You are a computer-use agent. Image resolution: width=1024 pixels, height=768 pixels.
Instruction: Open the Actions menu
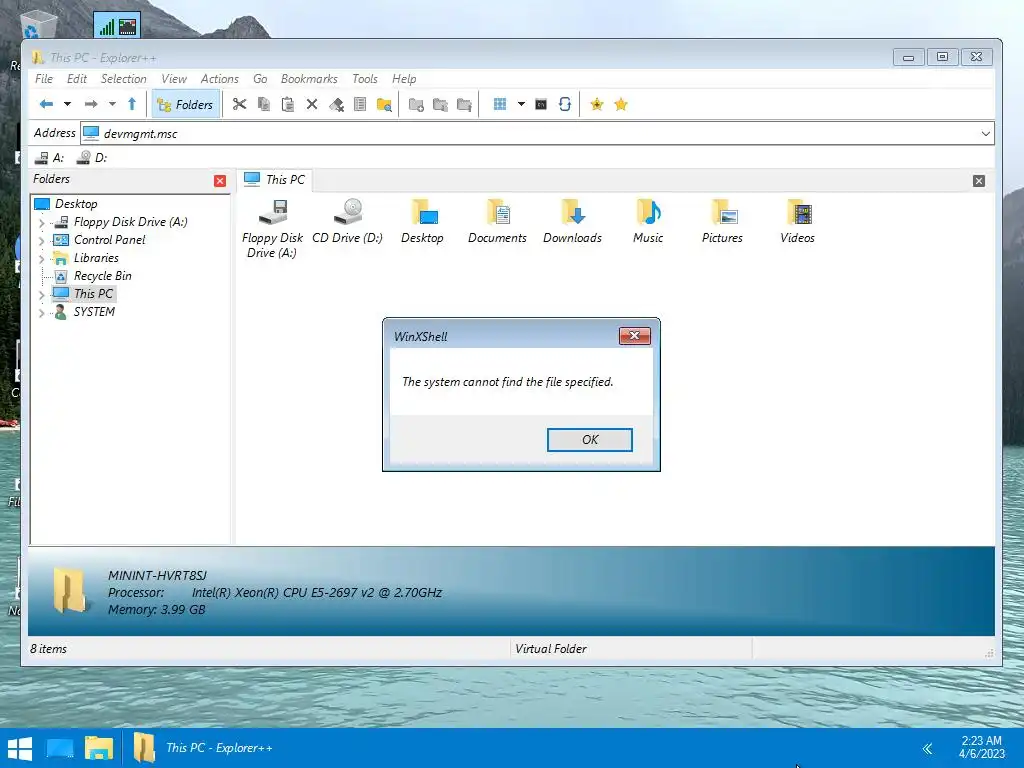tap(219, 79)
